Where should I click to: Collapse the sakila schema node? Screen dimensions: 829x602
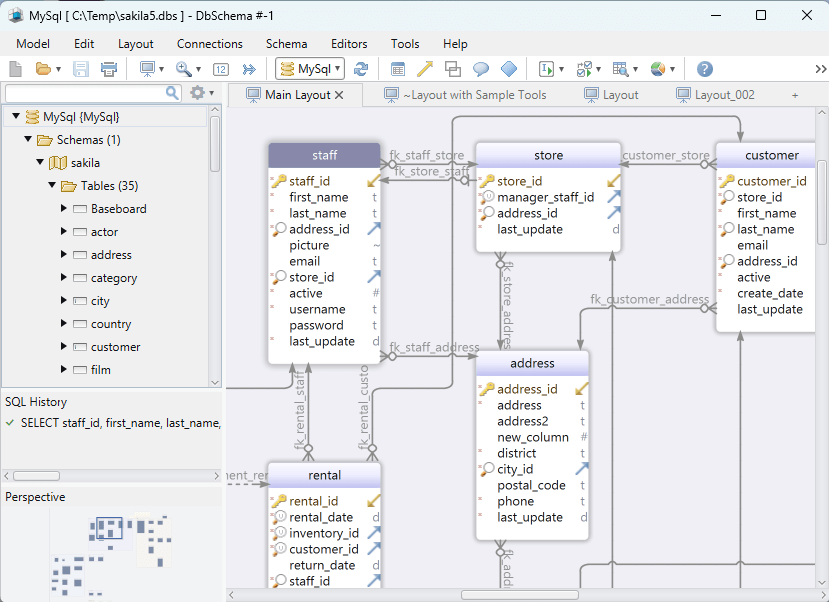tap(40, 162)
